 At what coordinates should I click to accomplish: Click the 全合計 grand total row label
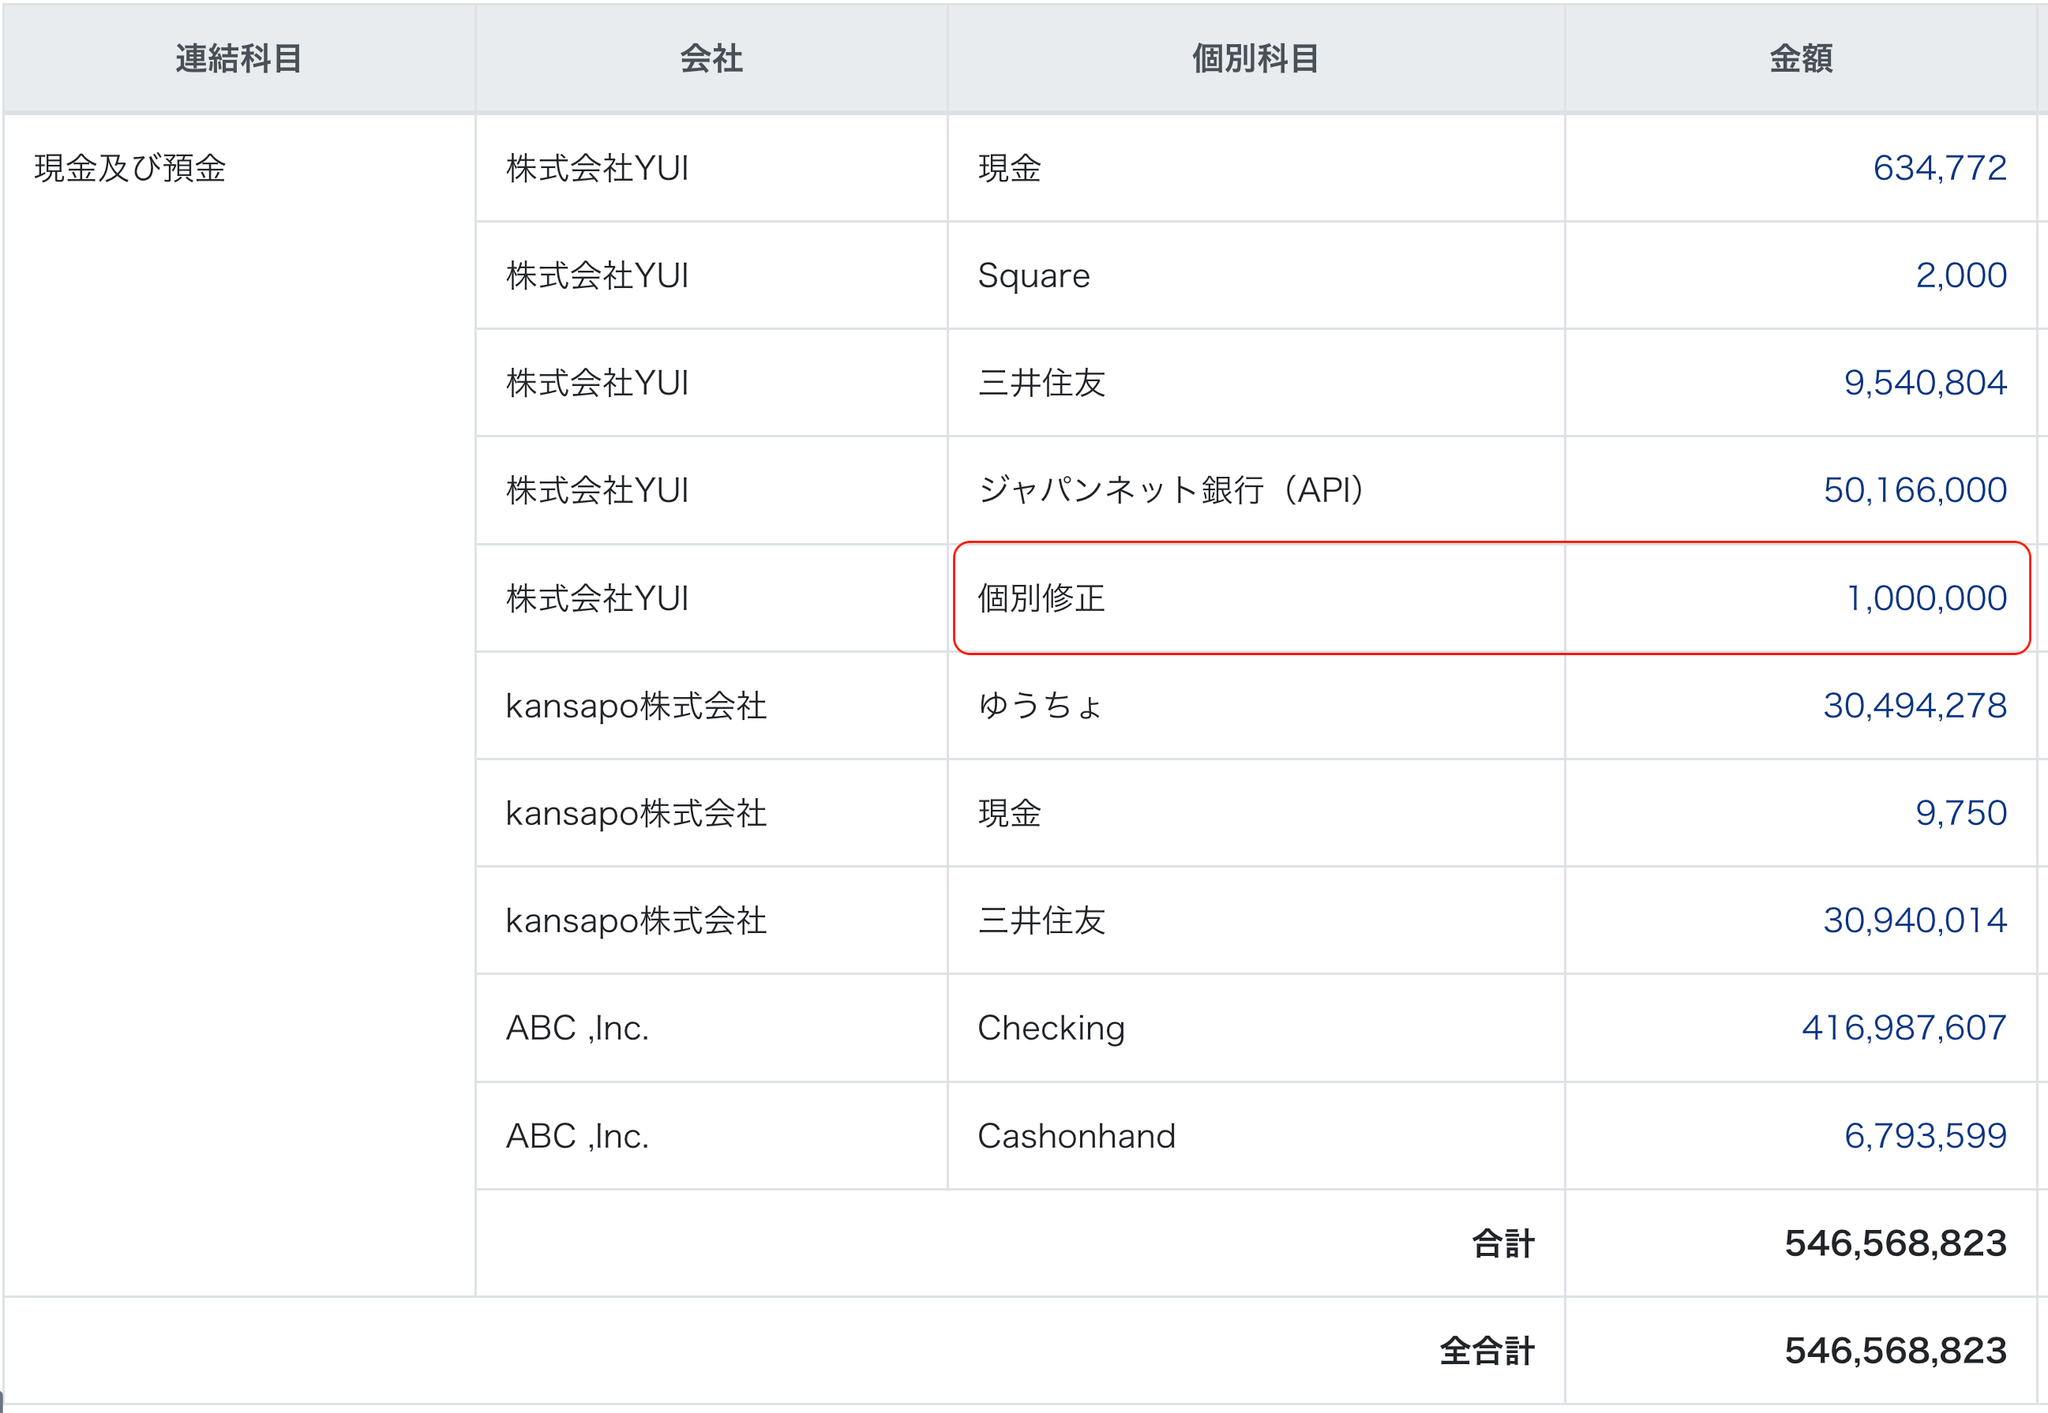click(x=1486, y=1351)
